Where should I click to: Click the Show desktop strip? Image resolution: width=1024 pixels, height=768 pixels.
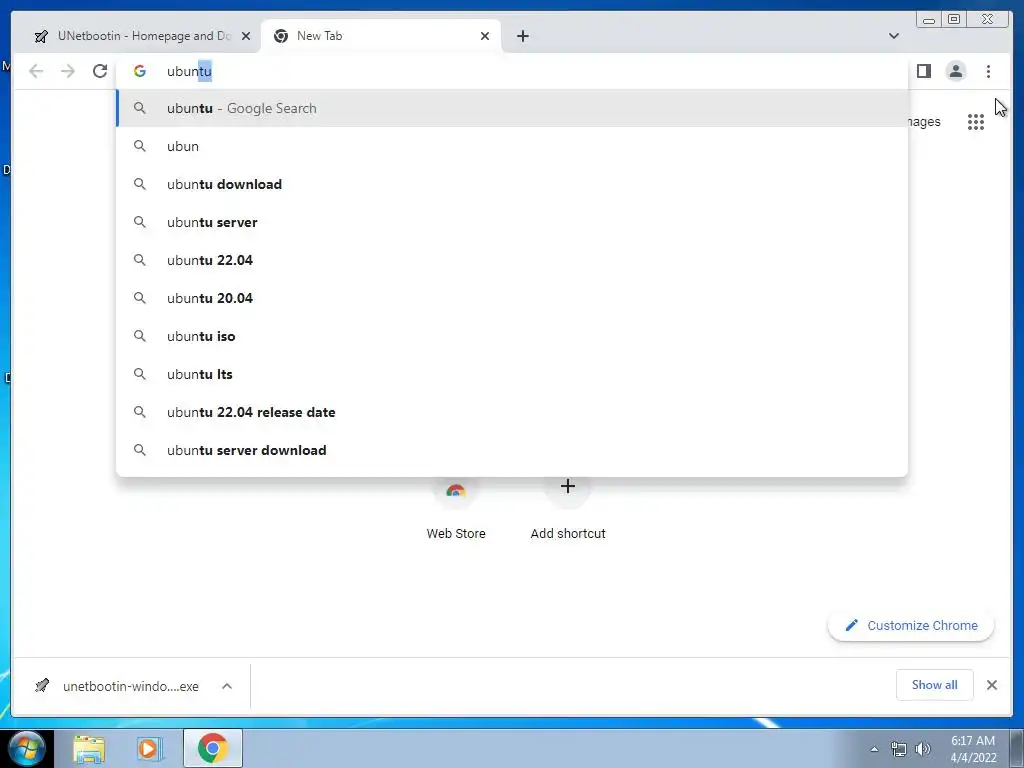(x=1017, y=748)
